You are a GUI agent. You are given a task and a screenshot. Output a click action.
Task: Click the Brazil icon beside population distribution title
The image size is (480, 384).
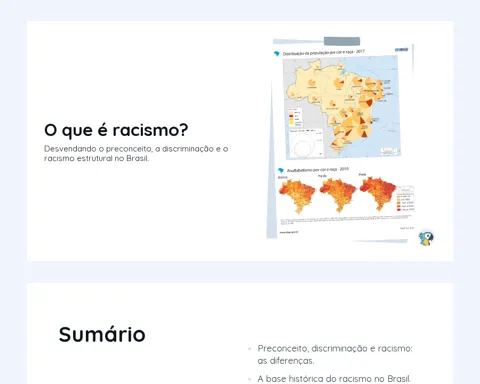tap(276, 54)
